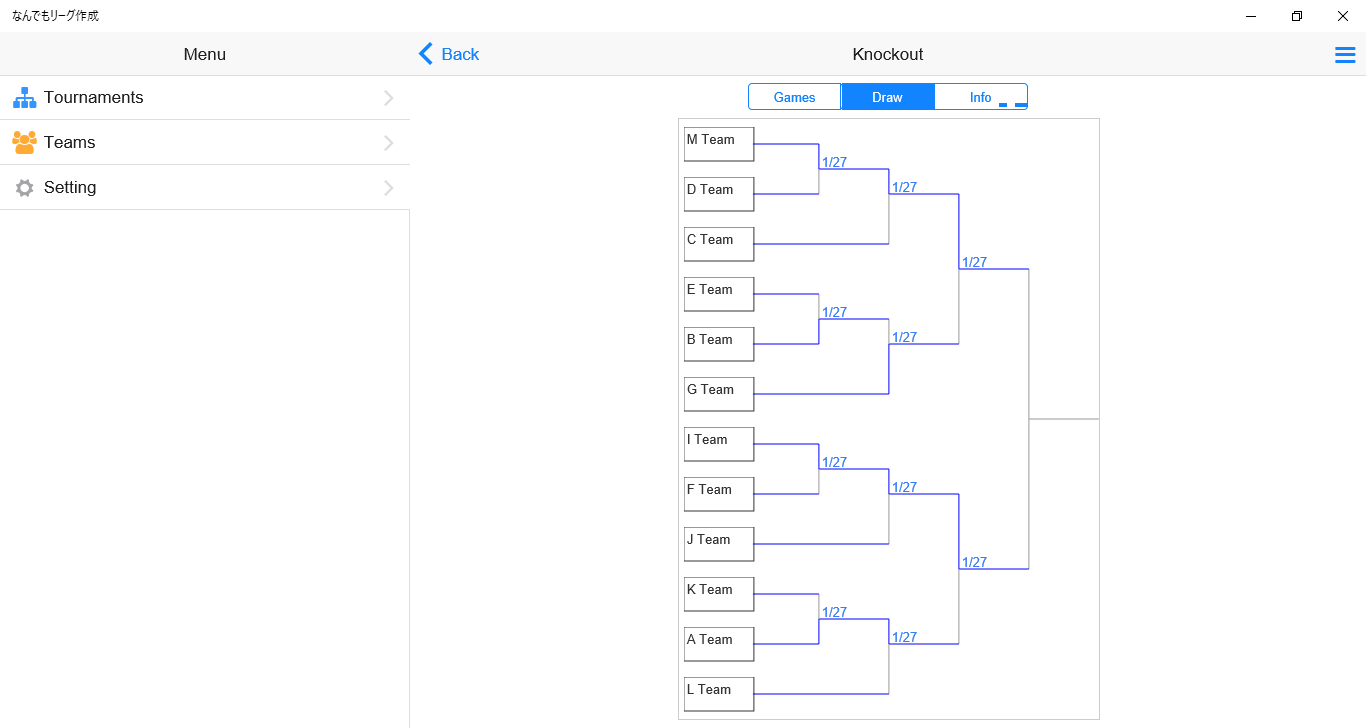Click the orange Teams people icon
1366x728 pixels.
(x=24, y=143)
